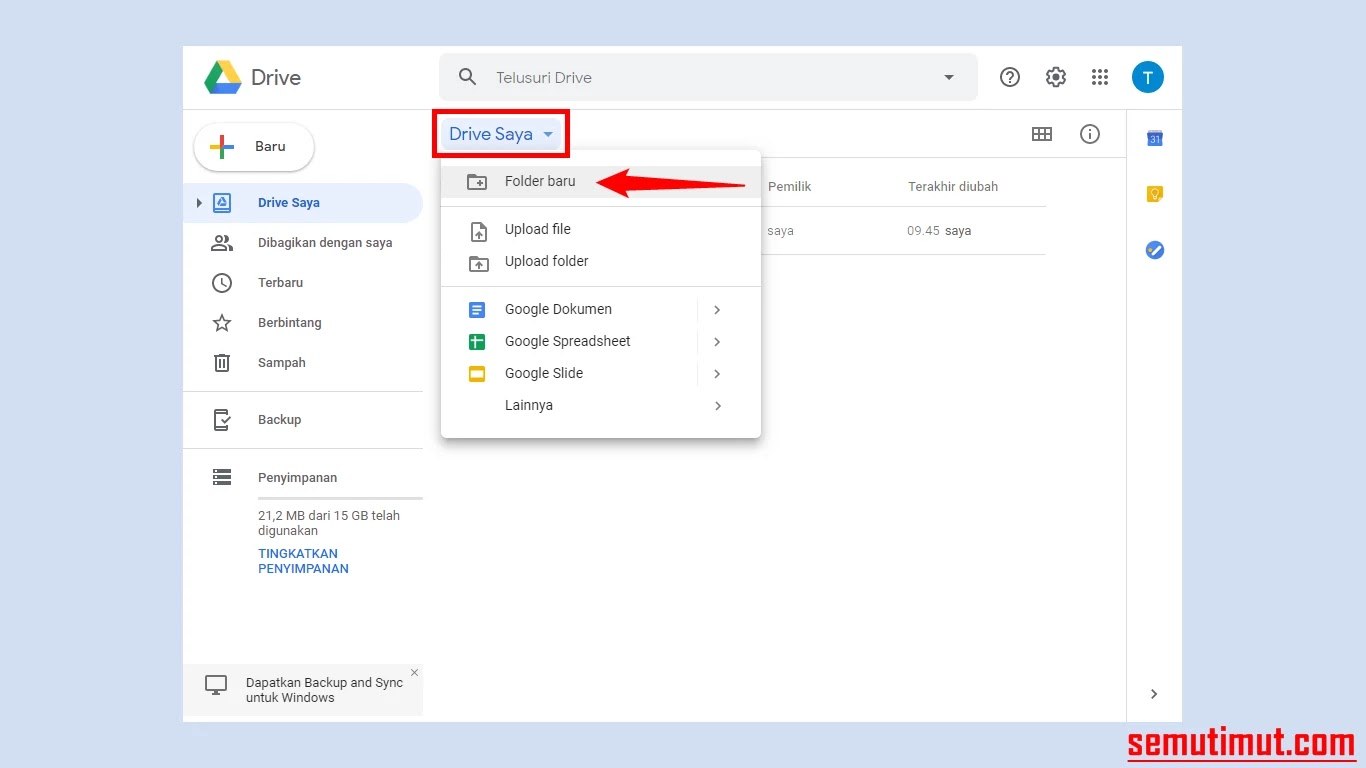
Task: Show details info icon
Action: (1090, 134)
